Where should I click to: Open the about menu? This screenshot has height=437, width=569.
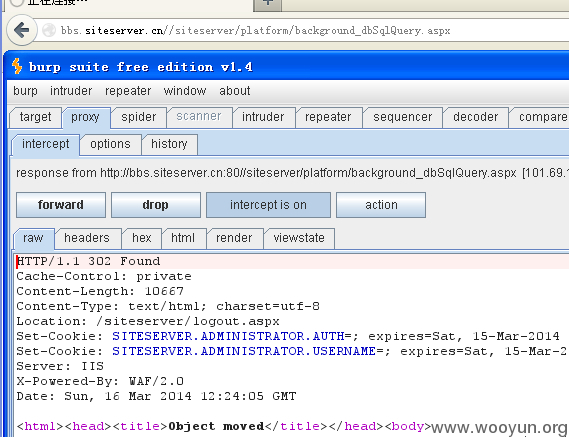pyautogui.click(x=235, y=91)
